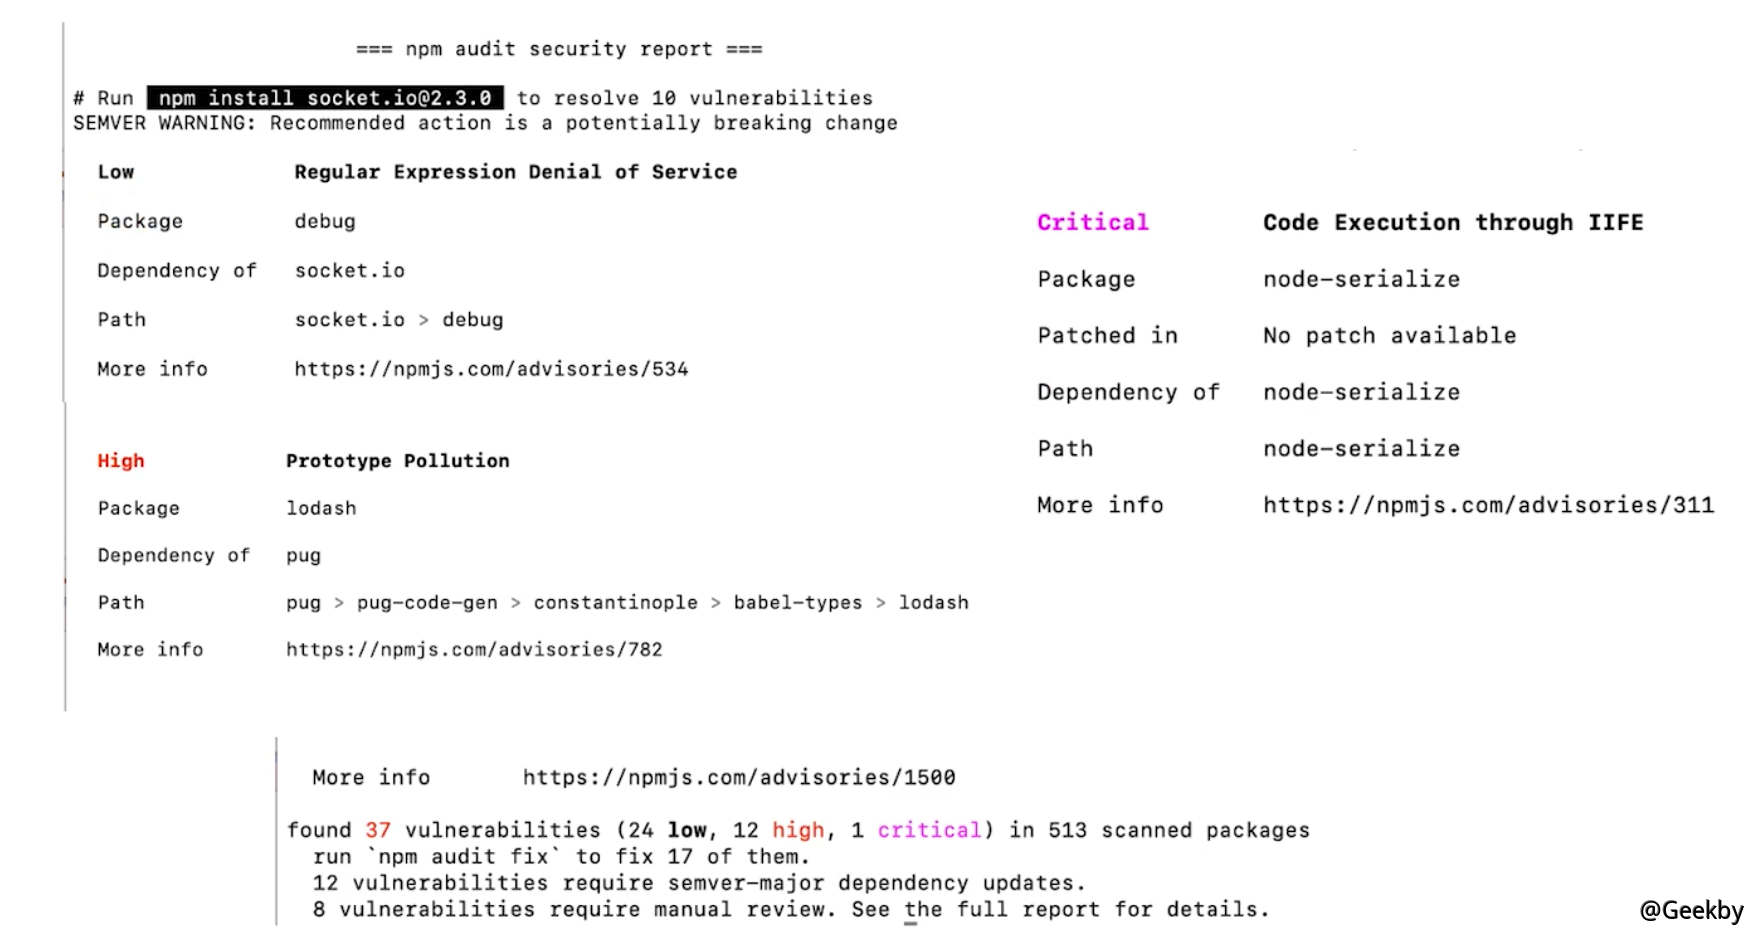Click the npmjs advisories/1500 link
The width and height of the screenshot is (1754, 934).
[x=739, y=777]
